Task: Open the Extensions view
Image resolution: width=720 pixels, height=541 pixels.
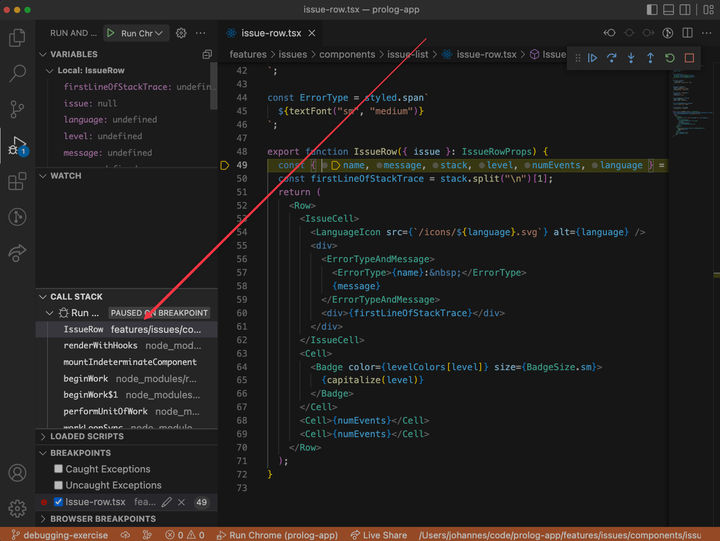Action: pyautogui.click(x=17, y=181)
